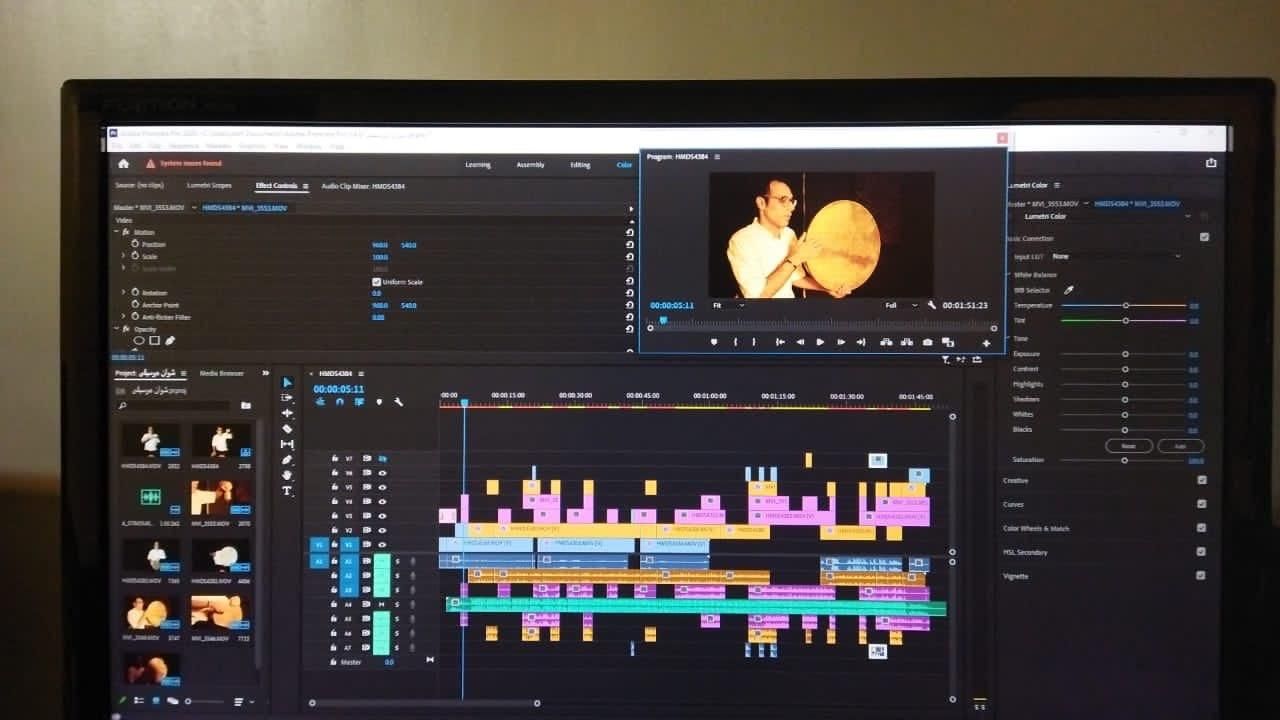Screen dimensions: 1280x720
Task: Click the Lift button in Program monitor
Action: coord(885,342)
